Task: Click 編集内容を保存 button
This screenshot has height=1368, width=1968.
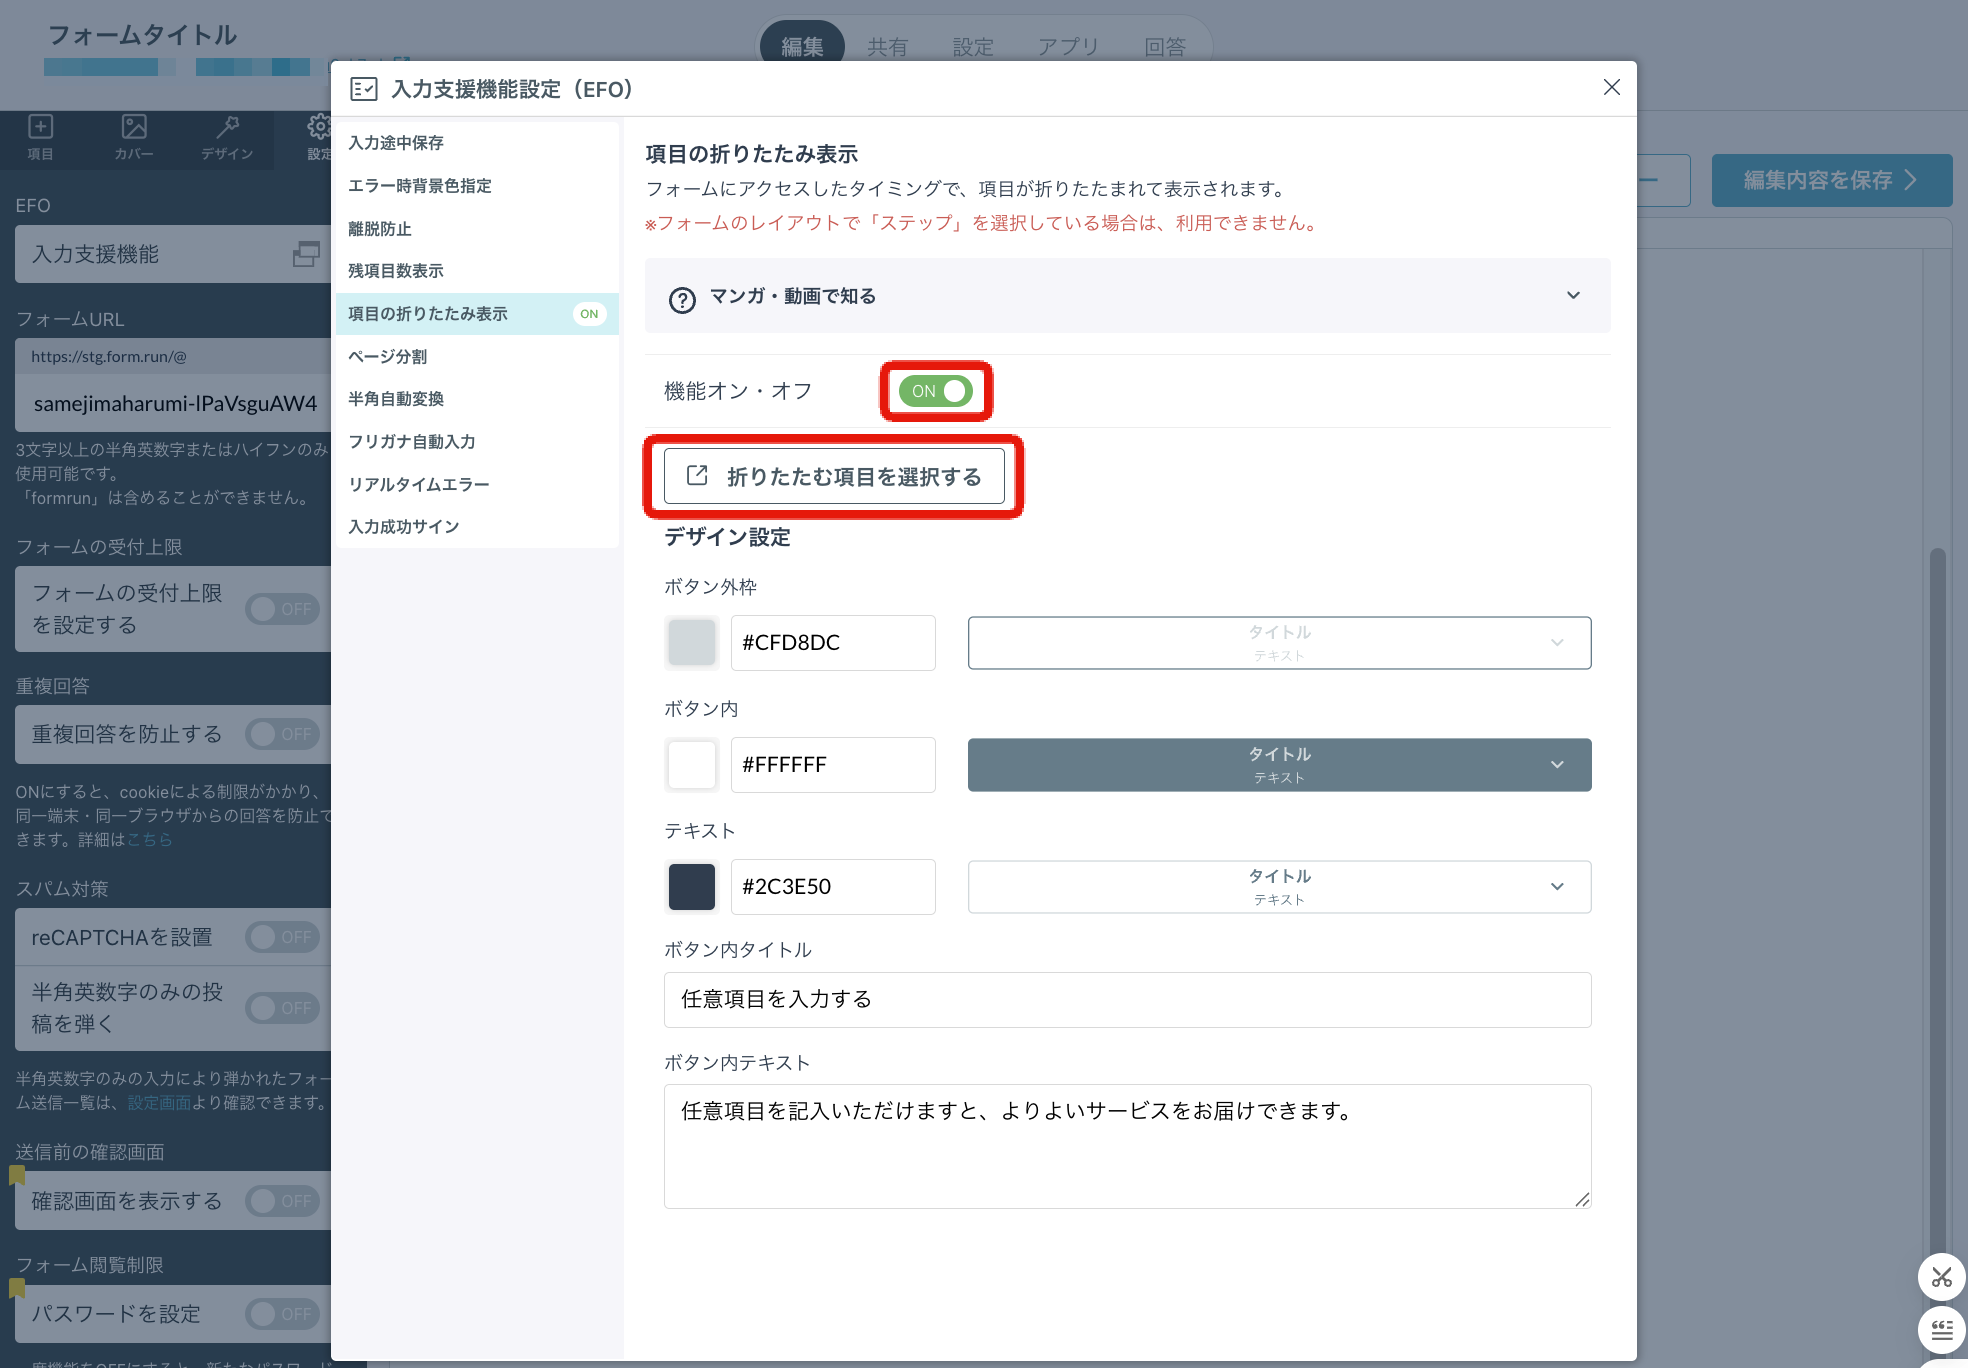Action: (1831, 180)
